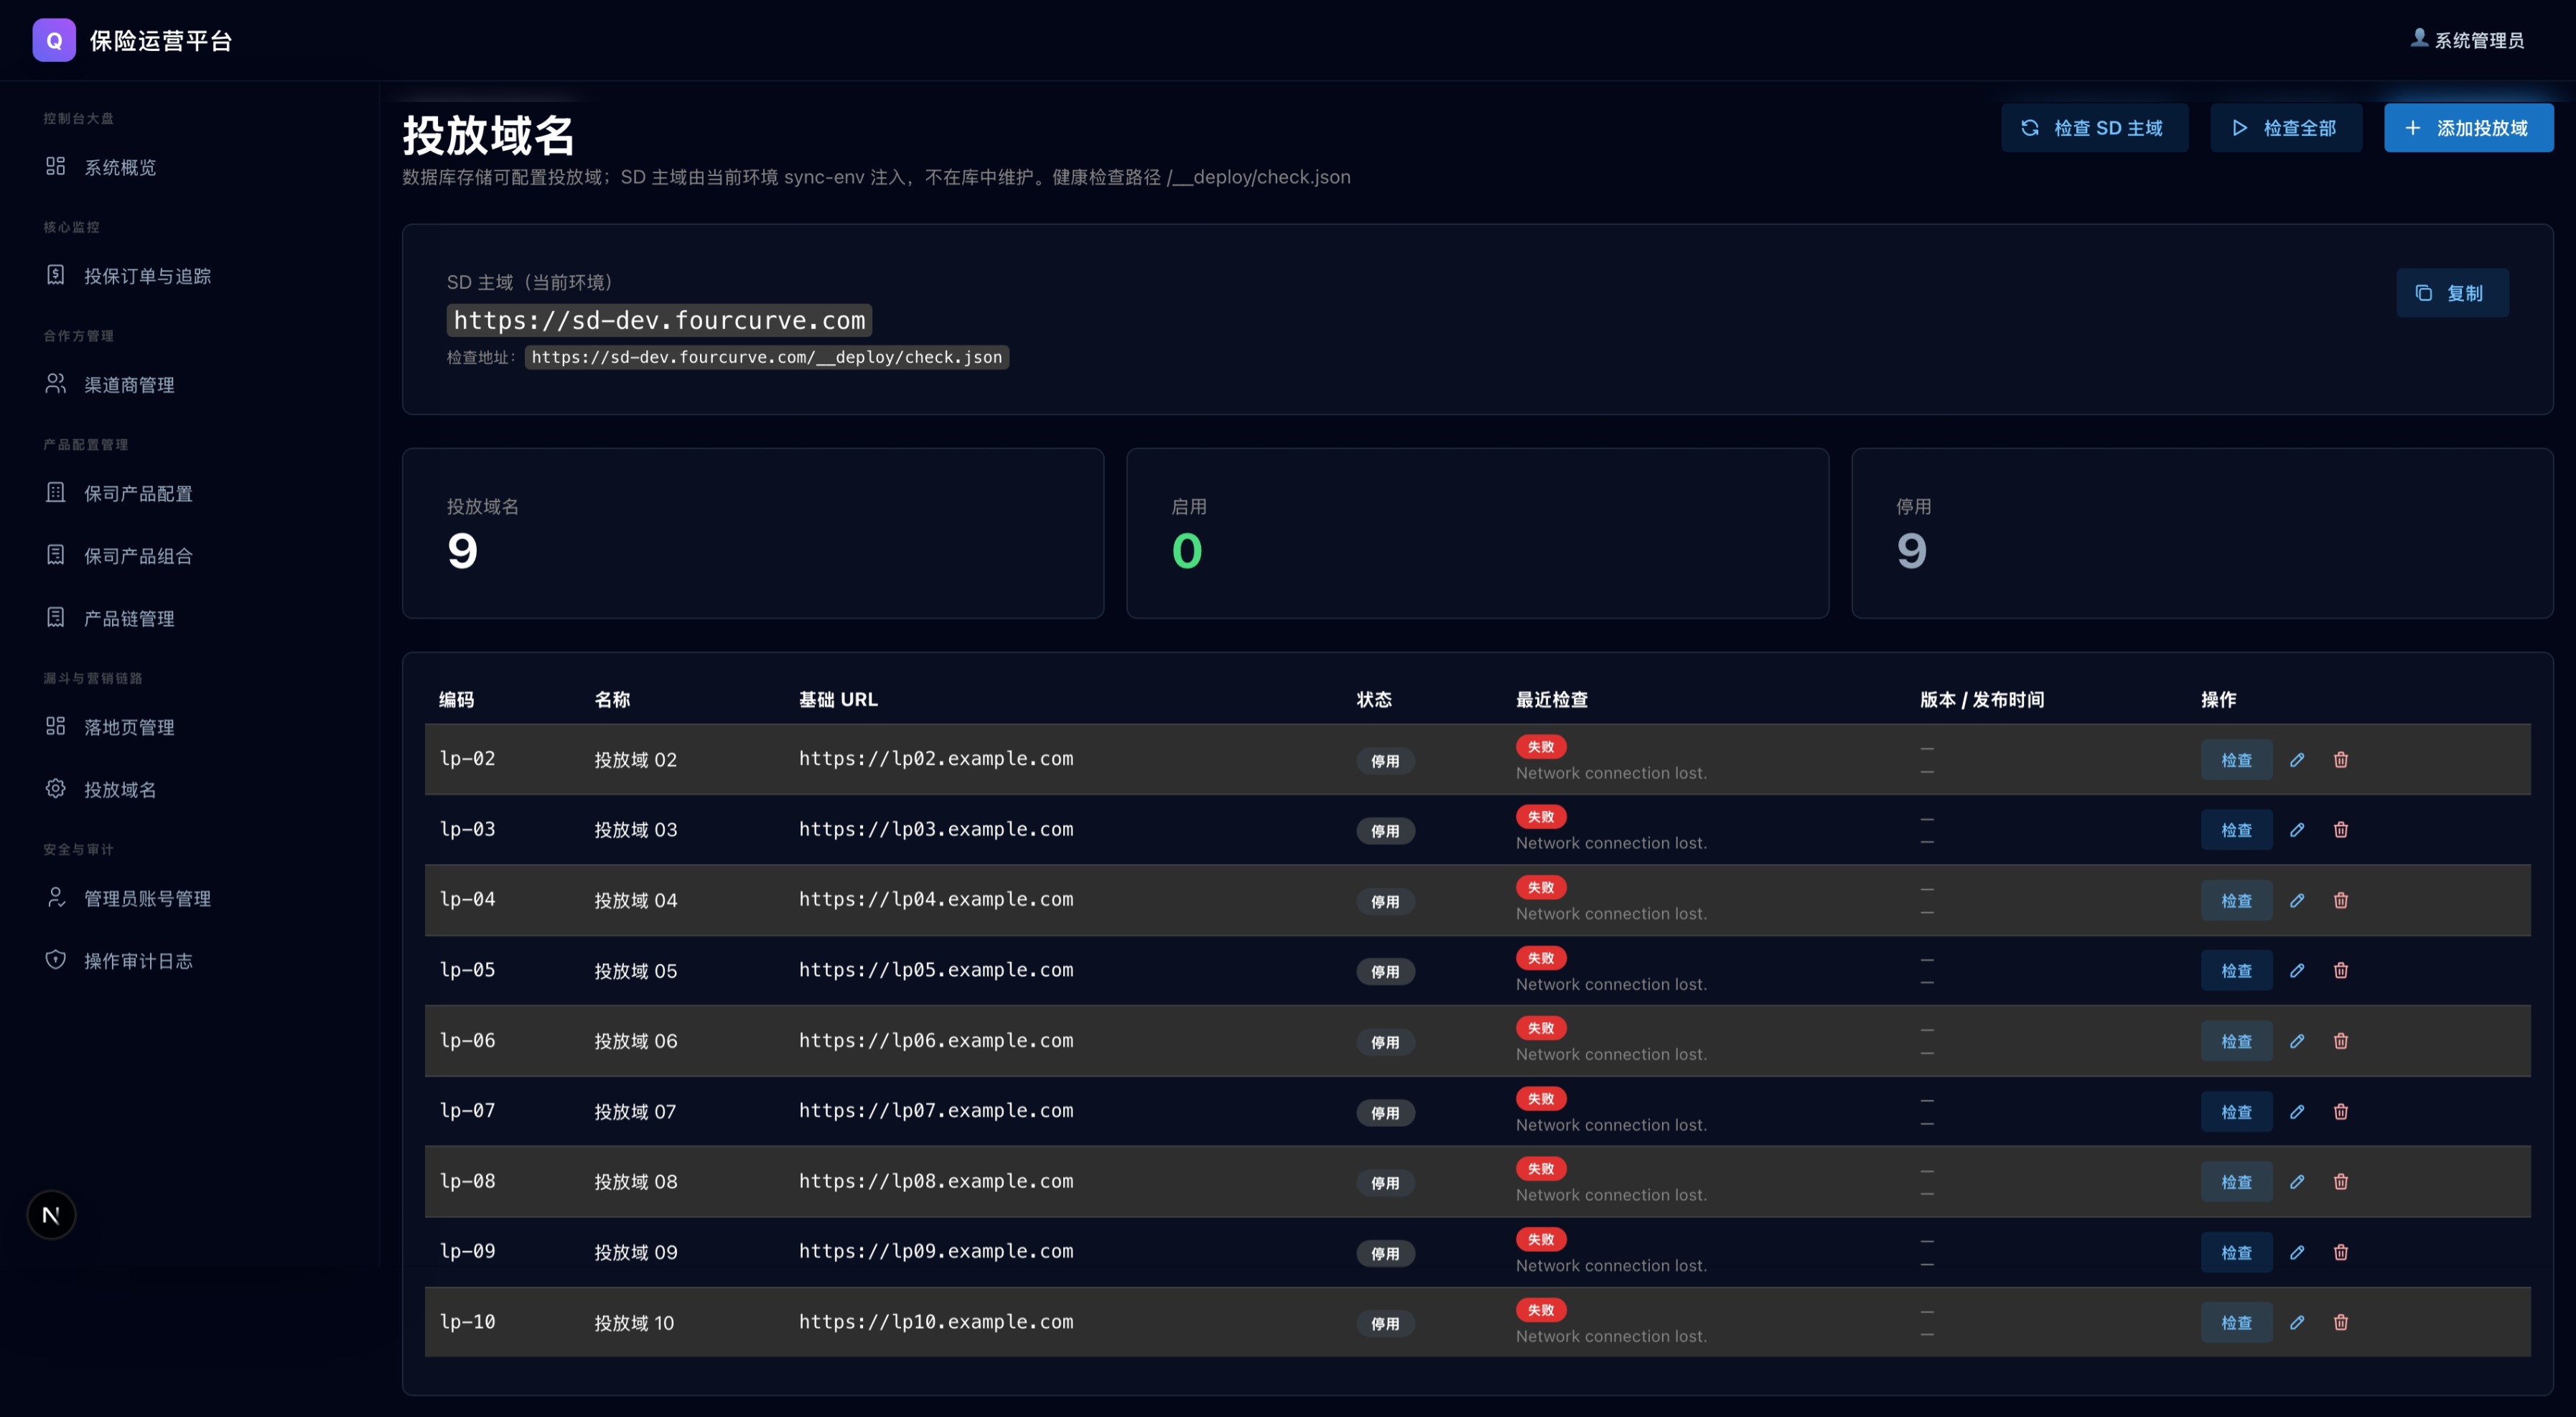This screenshot has width=2576, height=1417.
Task: Open the 系统管理员 user menu
Action: (2467, 40)
